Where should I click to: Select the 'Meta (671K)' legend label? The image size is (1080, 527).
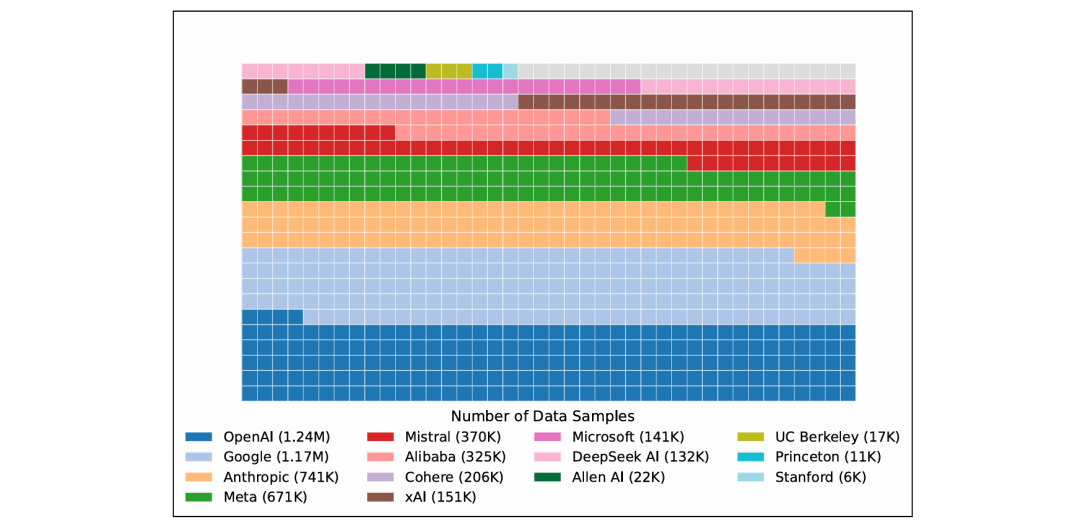click(x=265, y=495)
